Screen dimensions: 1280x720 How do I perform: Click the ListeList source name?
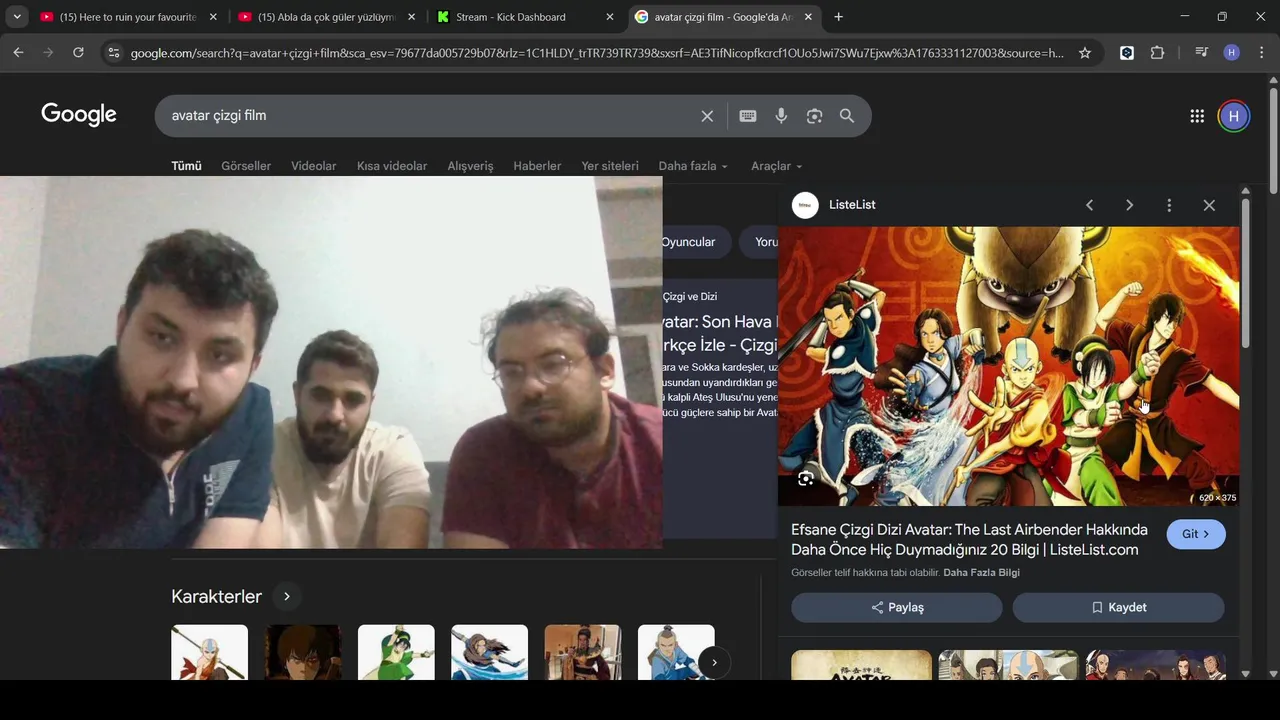click(x=852, y=205)
